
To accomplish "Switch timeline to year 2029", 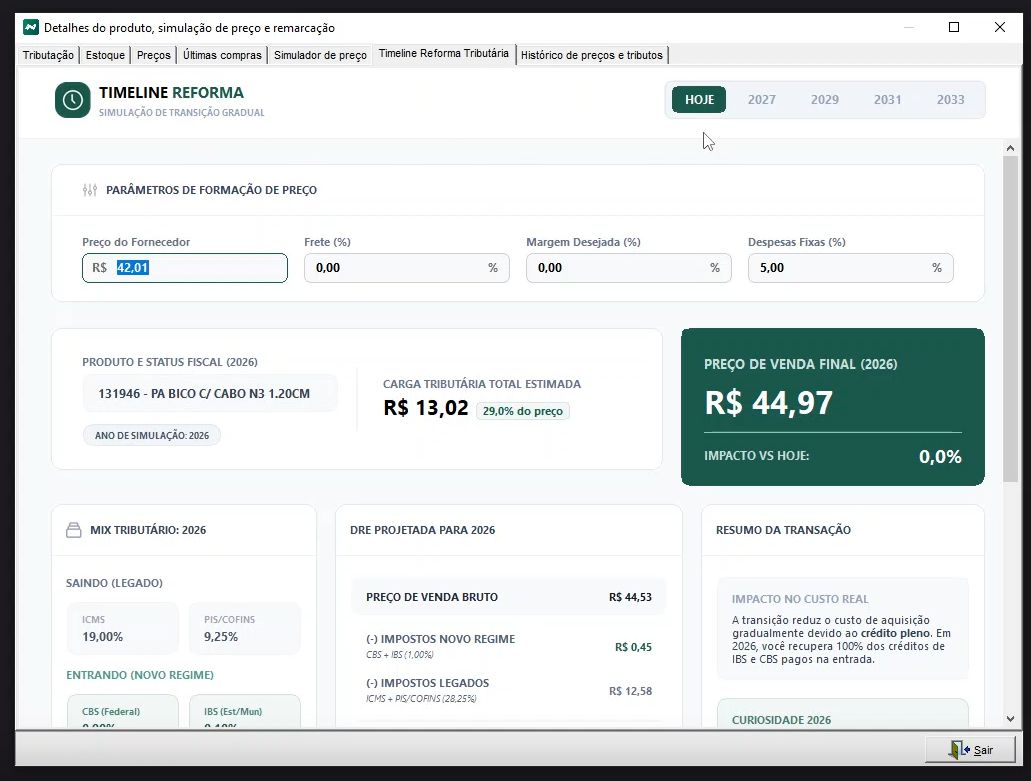I will (x=824, y=100).
